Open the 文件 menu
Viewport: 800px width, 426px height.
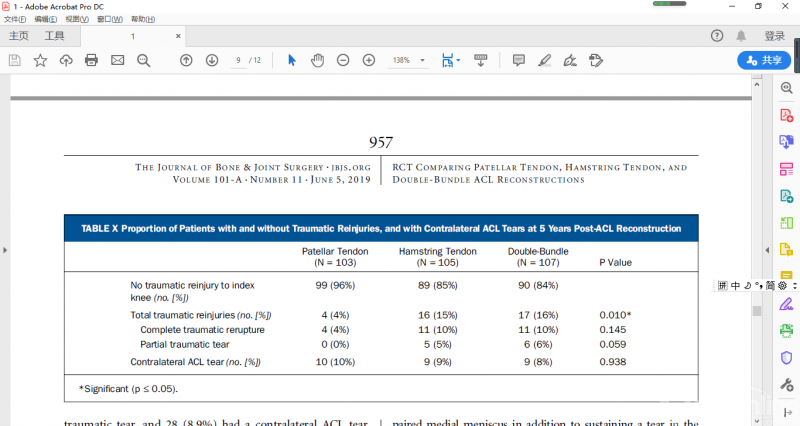pos(15,19)
